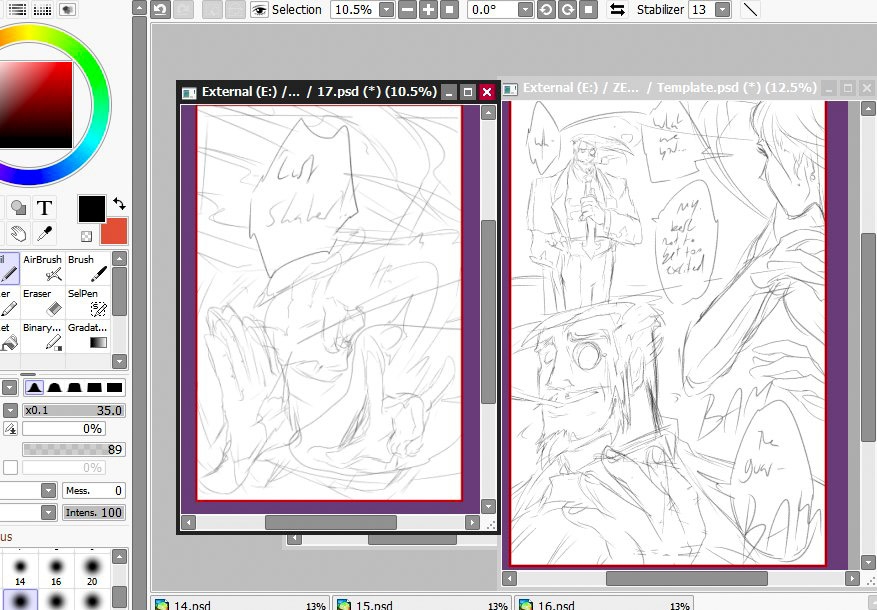Image resolution: width=877 pixels, height=610 pixels.
Task: Flip canvas horizontally with the arrows icon
Action: [x=617, y=10]
